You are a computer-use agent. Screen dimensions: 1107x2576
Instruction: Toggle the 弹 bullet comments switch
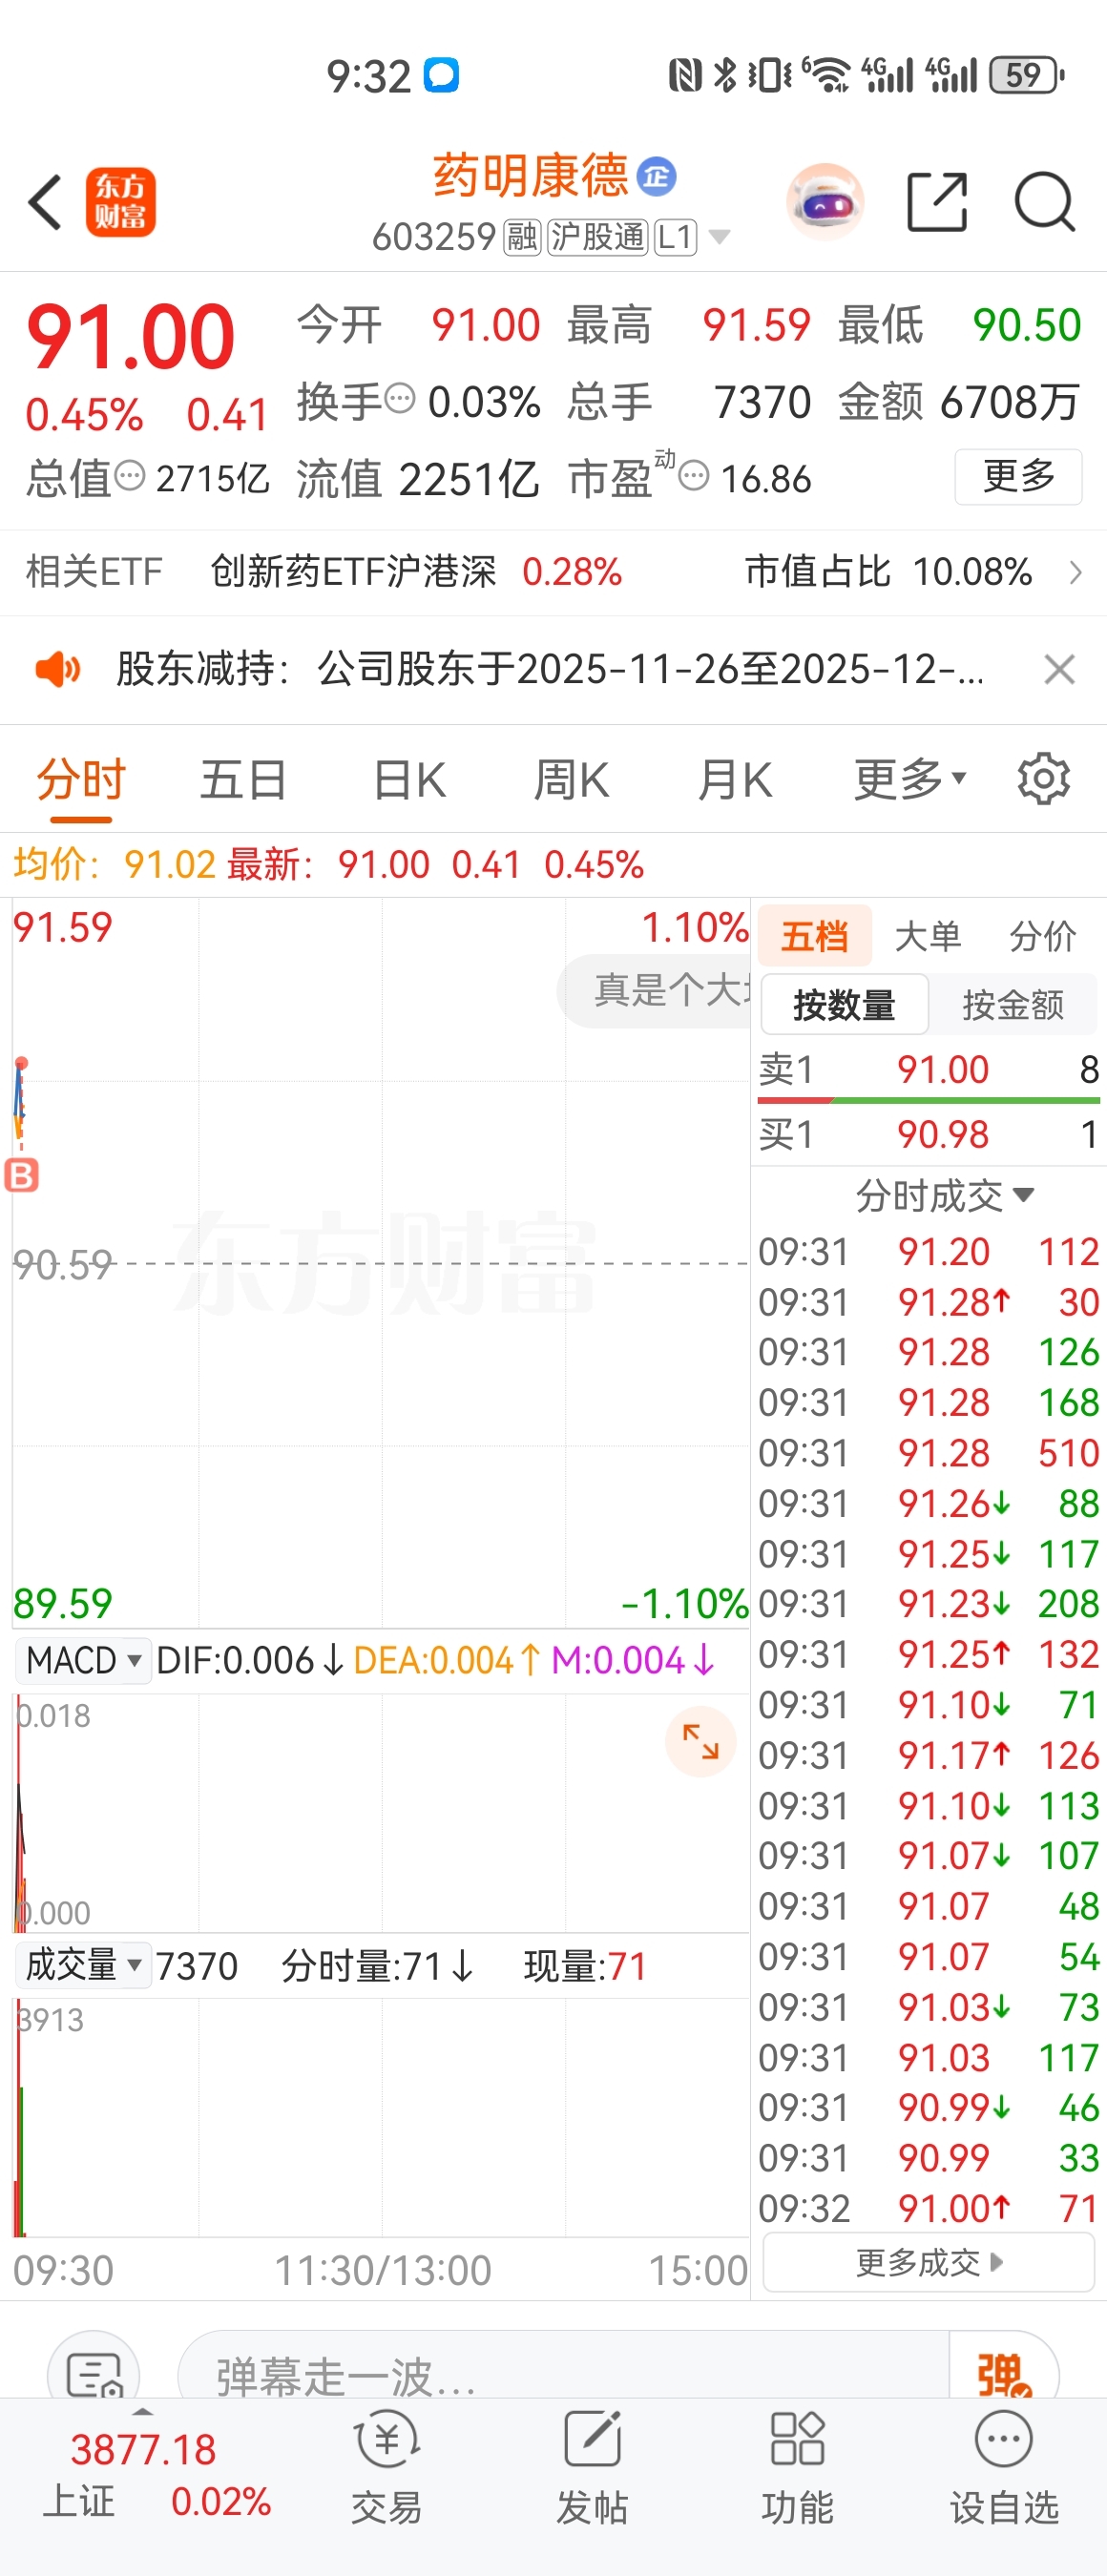[x=1003, y=2373]
